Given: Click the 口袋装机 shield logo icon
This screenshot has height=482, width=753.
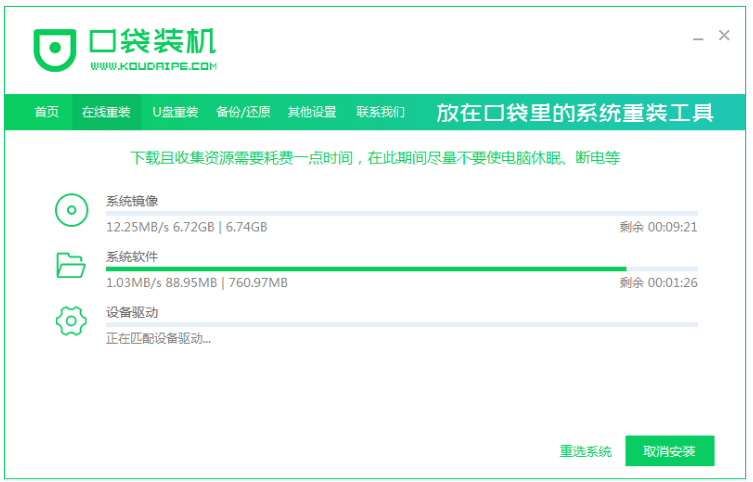Looking at the screenshot, I should point(54,48).
